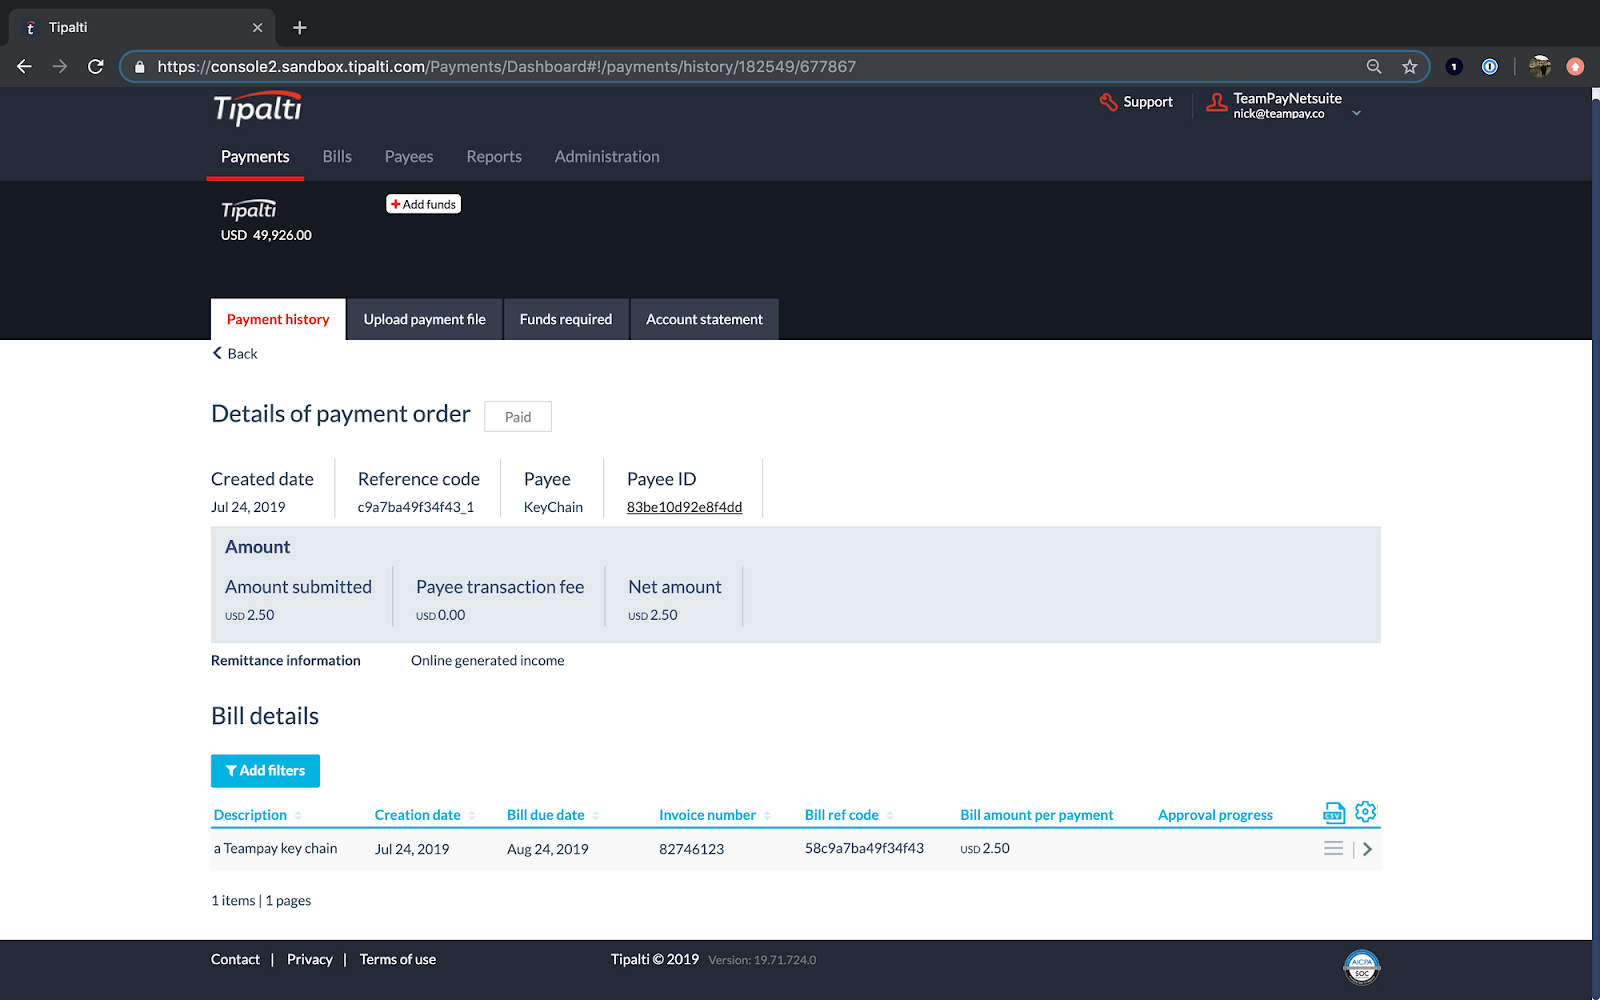Click the KeyChain payee name
The height and width of the screenshot is (1000, 1600).
click(x=553, y=507)
